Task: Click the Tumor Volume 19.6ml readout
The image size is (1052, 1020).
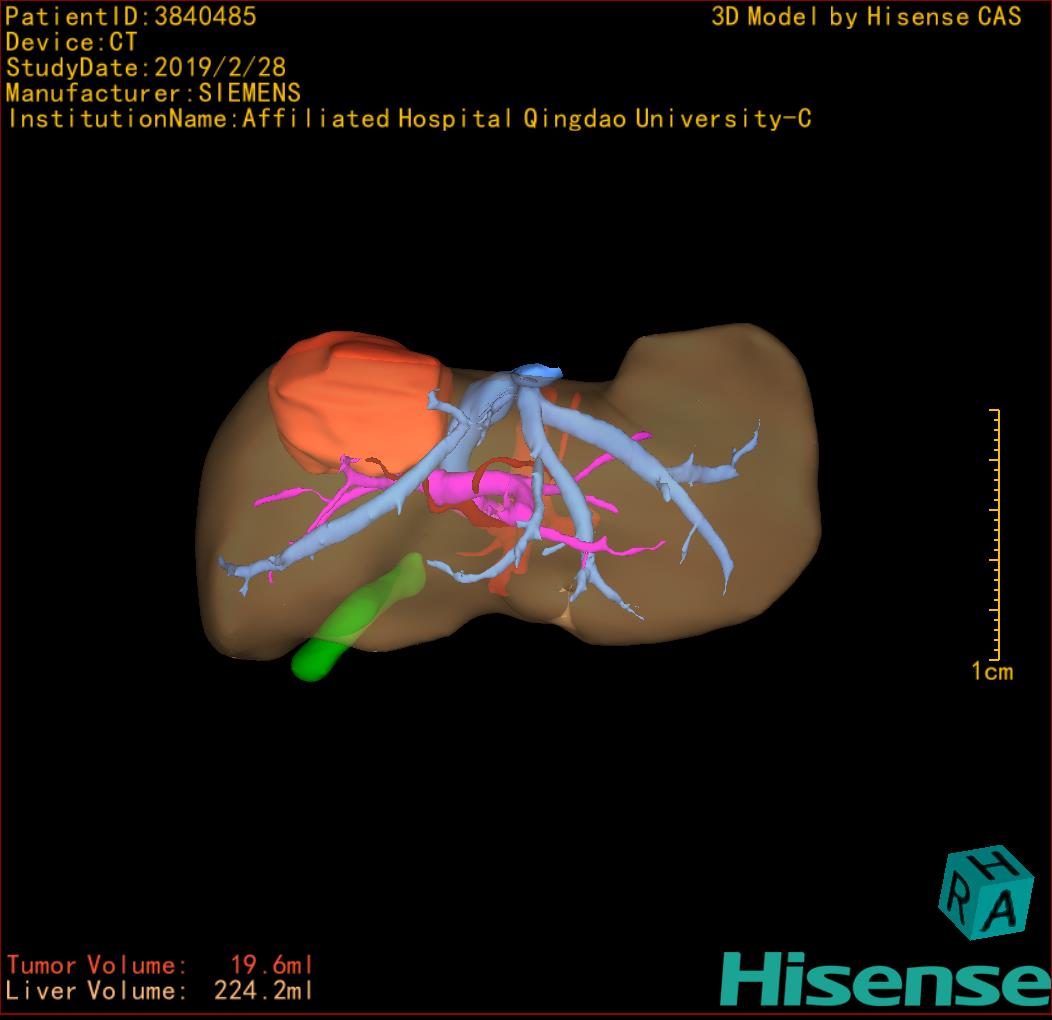Action: pyautogui.click(x=160, y=966)
